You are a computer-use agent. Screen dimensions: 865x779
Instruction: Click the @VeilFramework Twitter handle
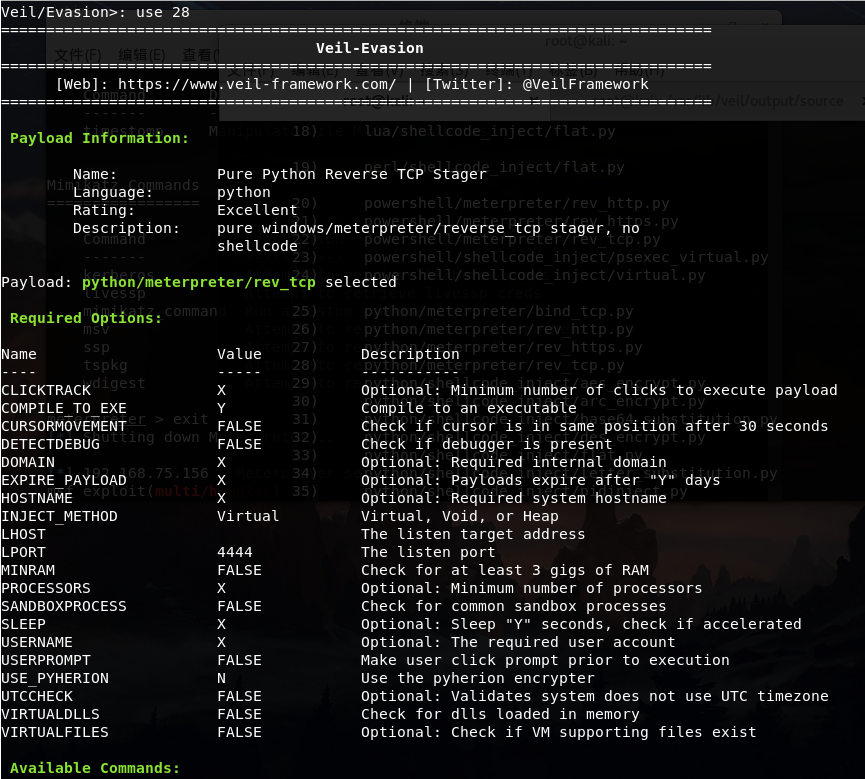[x=585, y=84]
